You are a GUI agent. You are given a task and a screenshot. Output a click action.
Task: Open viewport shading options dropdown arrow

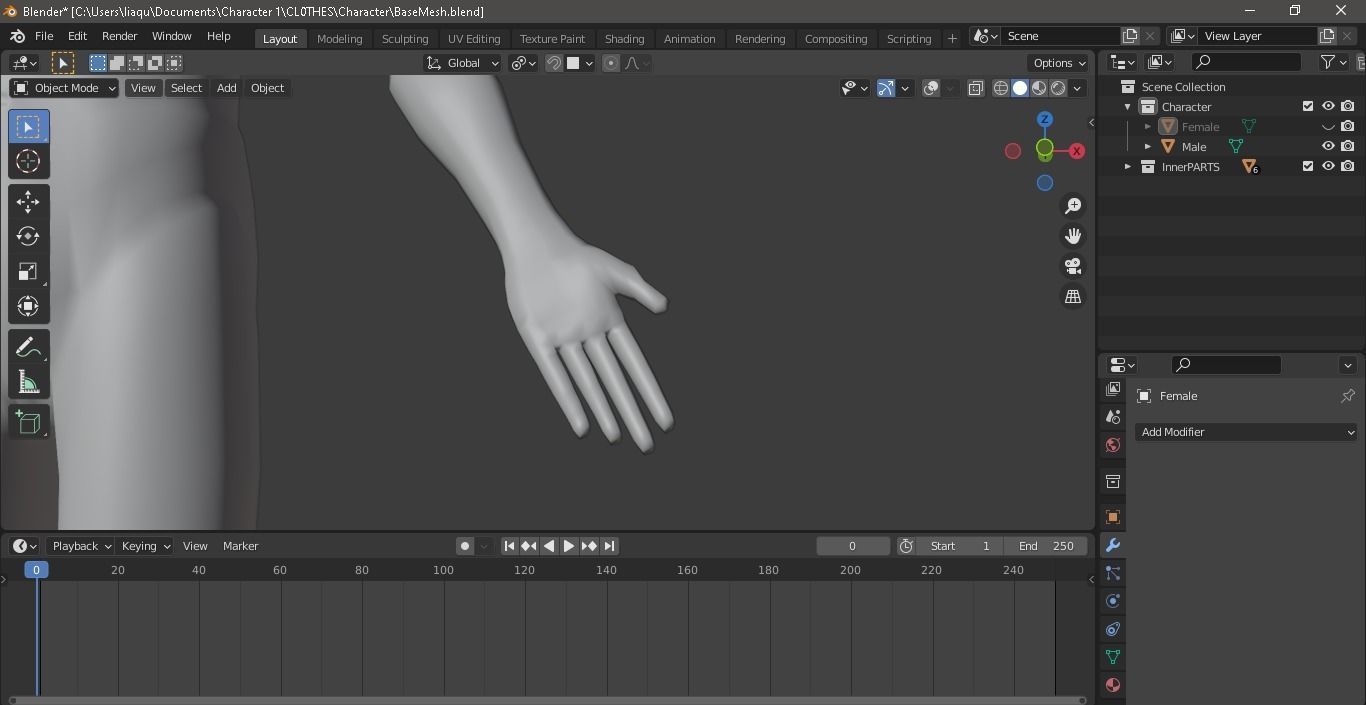pyautogui.click(x=1077, y=88)
